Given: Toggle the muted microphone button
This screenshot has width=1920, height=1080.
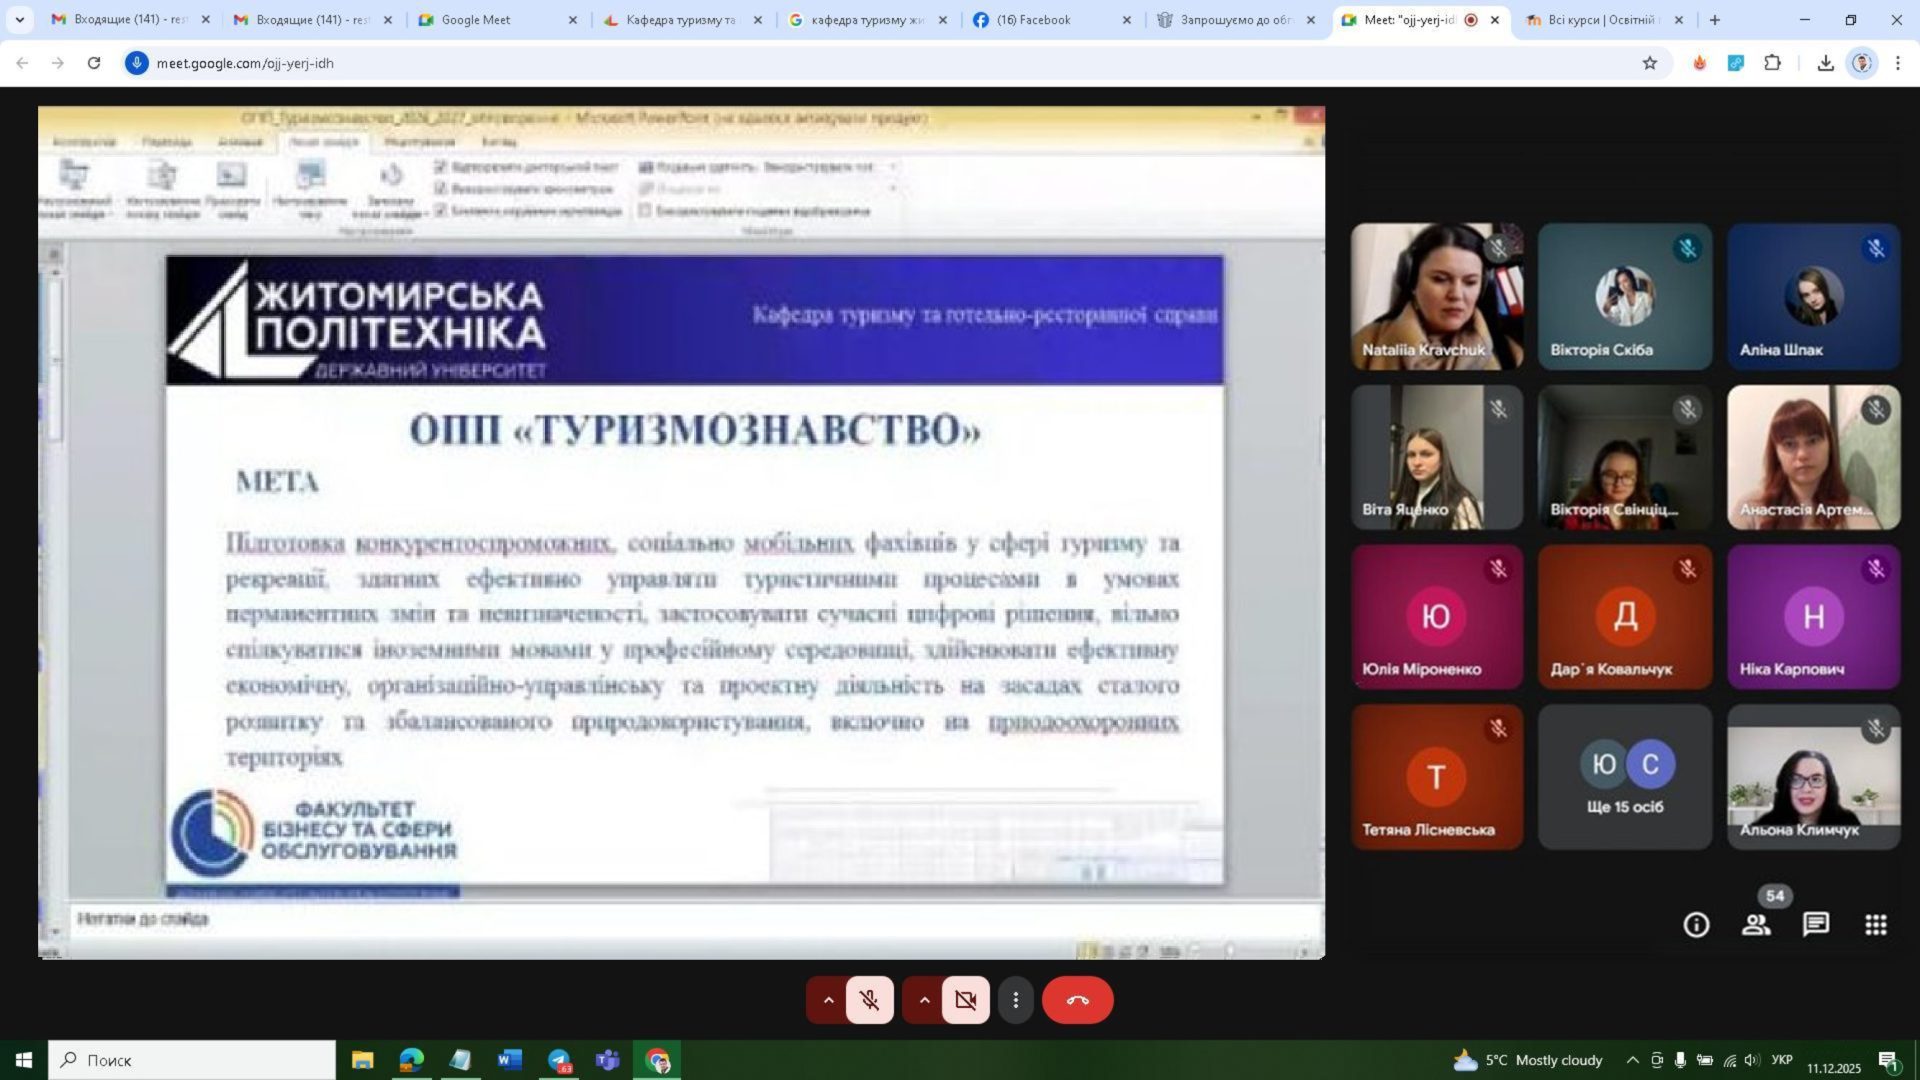Looking at the screenshot, I should [869, 1000].
